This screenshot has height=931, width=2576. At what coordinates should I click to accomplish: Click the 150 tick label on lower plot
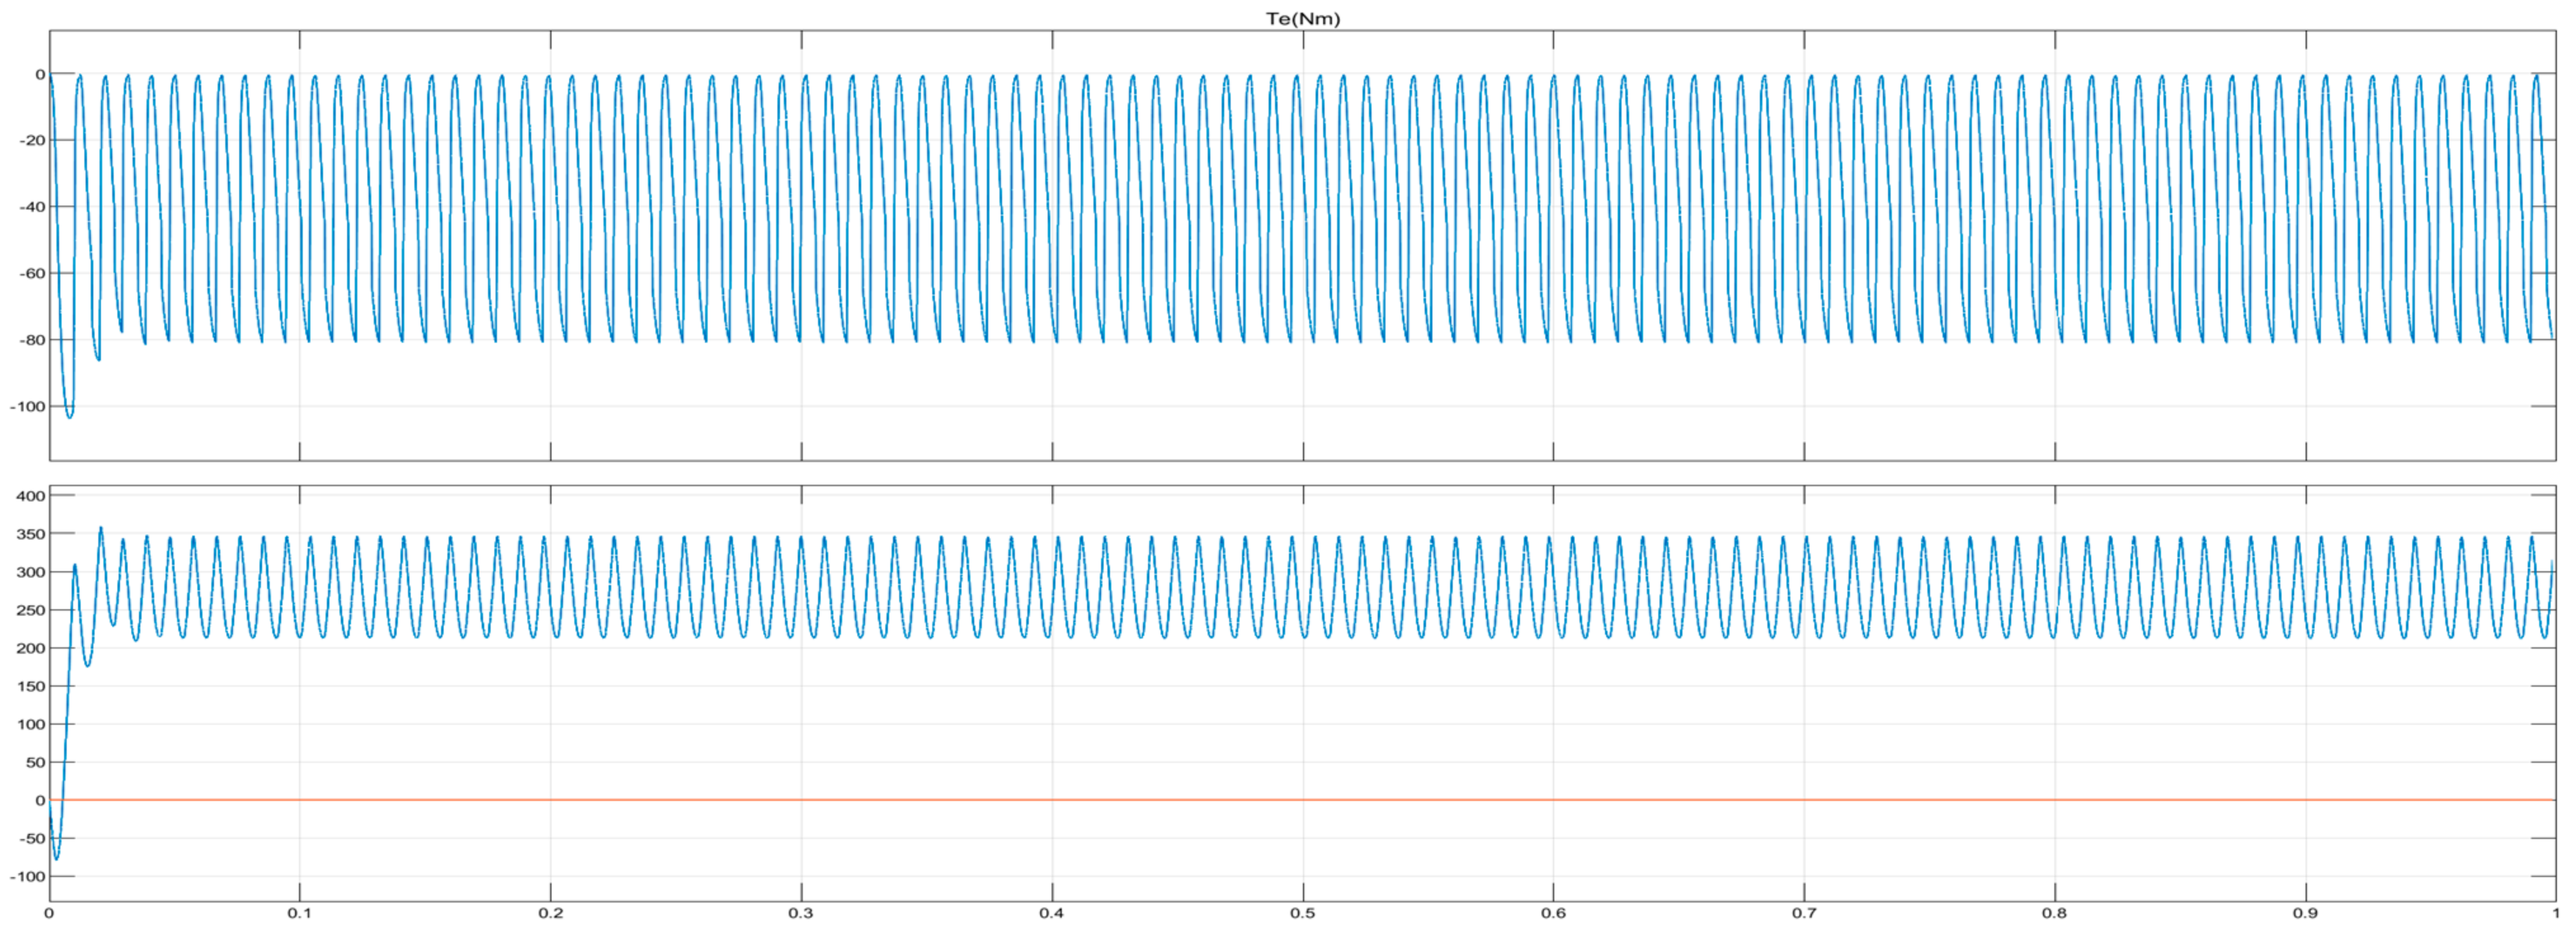31,686
